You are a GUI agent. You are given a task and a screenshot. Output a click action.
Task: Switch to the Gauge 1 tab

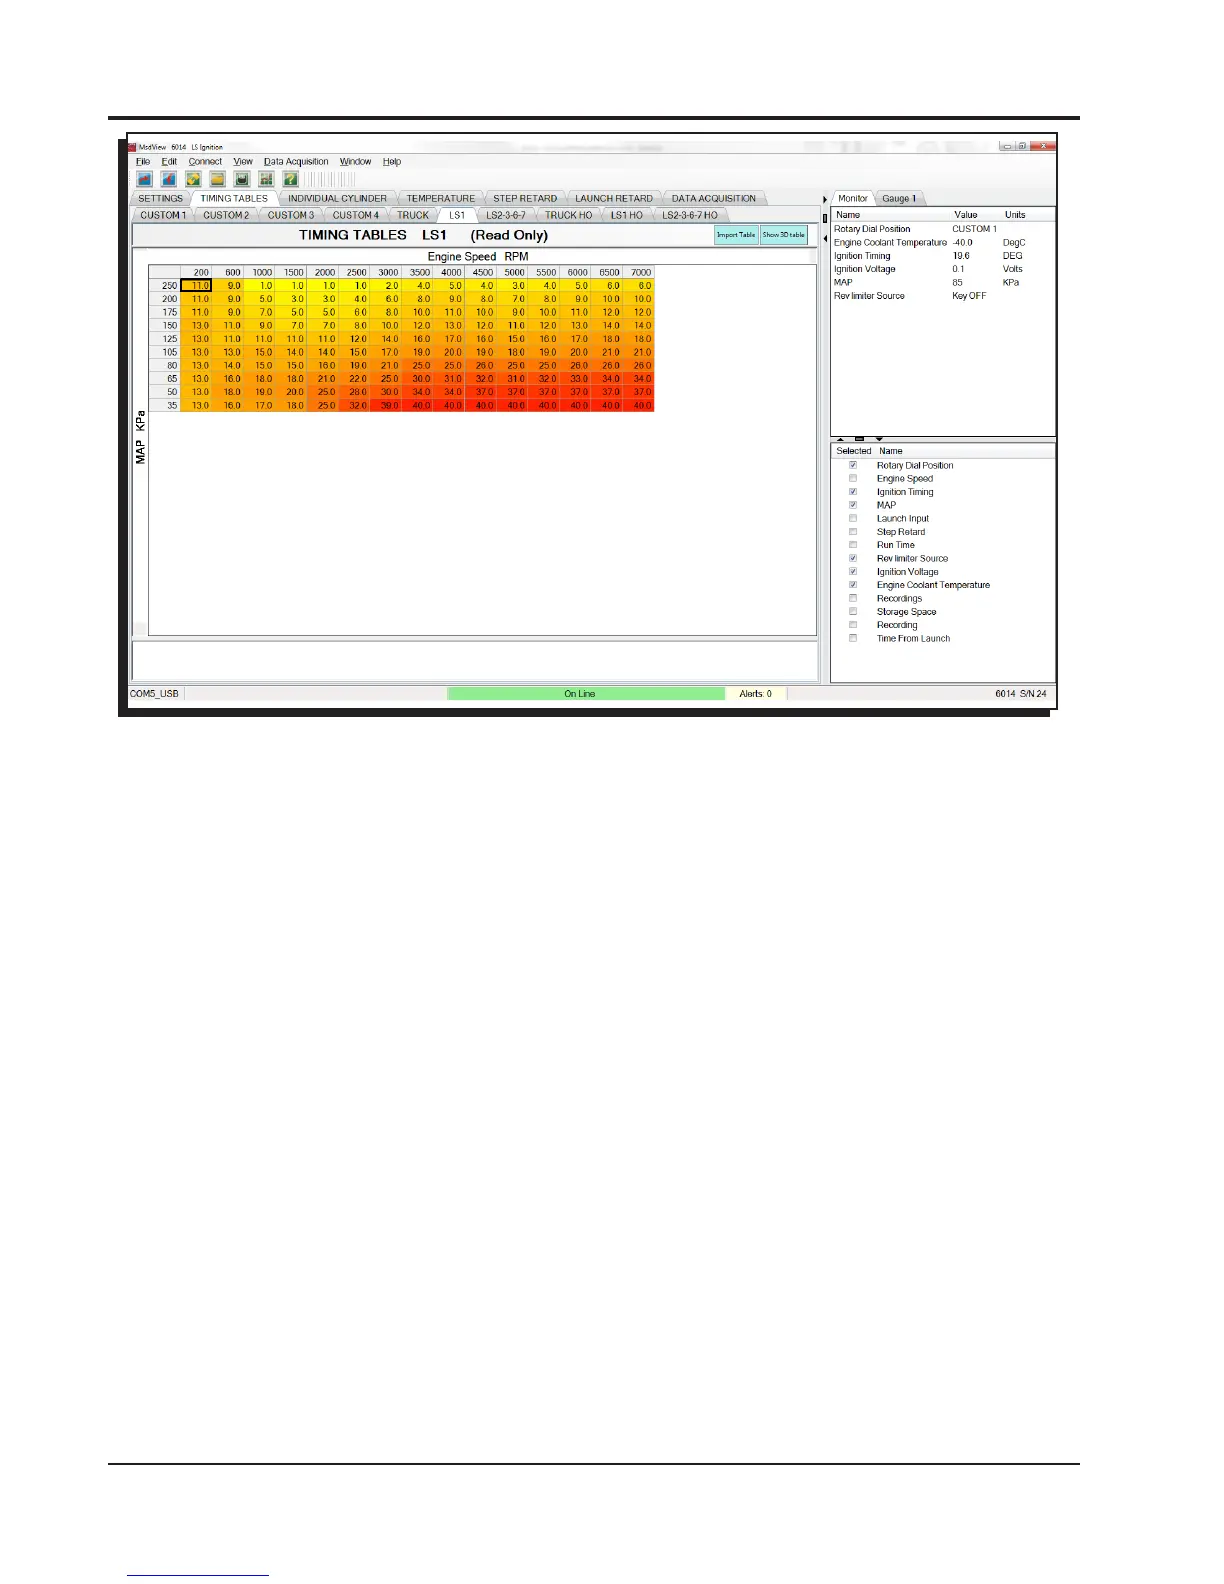click(x=899, y=198)
